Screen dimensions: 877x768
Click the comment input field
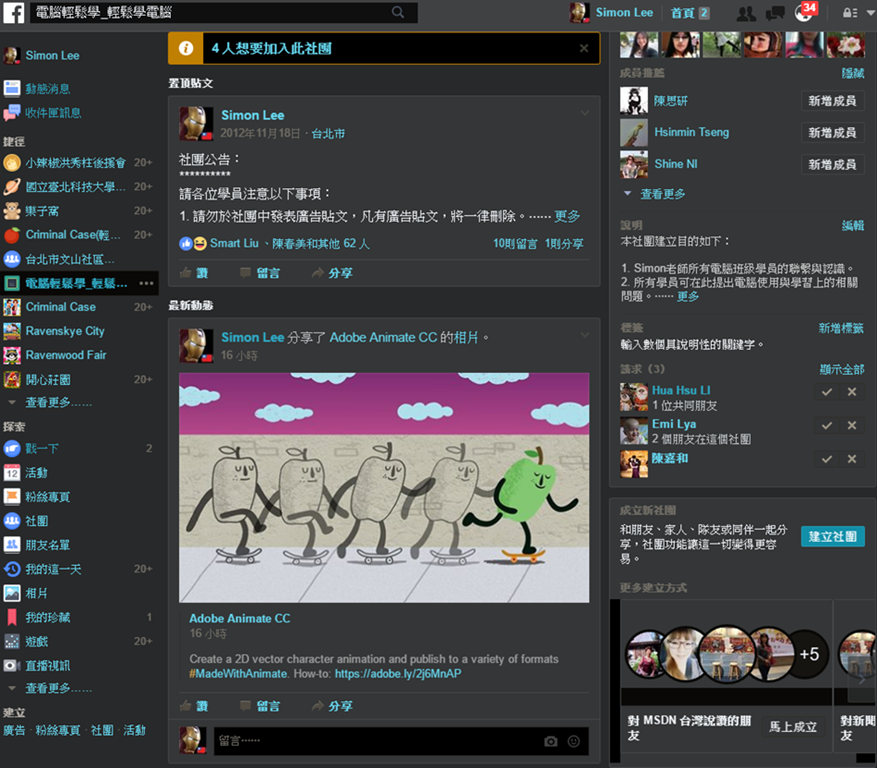pos(401,741)
